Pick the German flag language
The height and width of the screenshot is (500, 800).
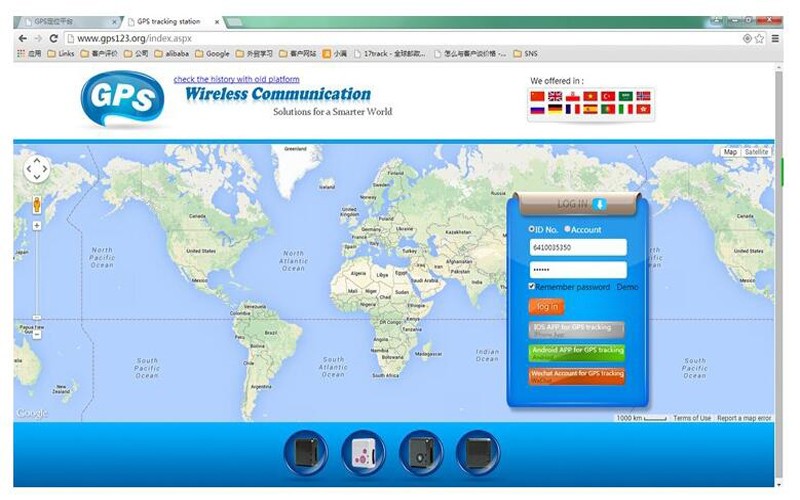(555, 109)
